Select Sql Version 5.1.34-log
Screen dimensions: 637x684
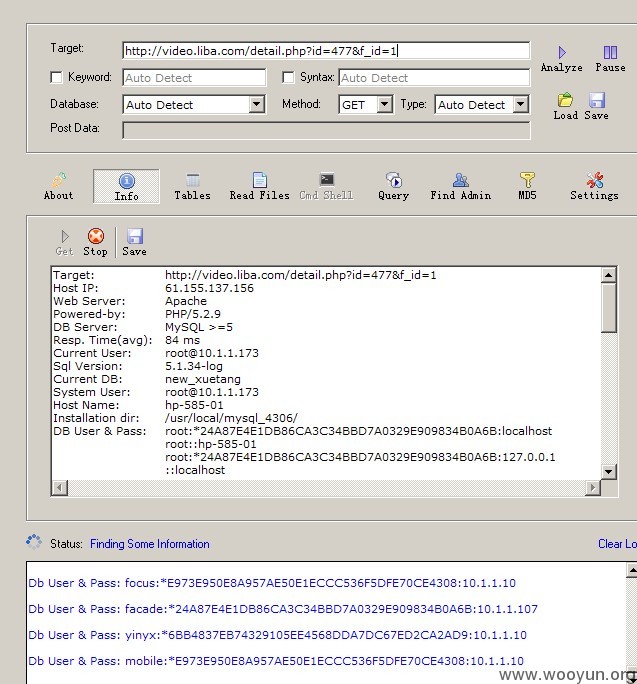pyautogui.click(x=194, y=366)
